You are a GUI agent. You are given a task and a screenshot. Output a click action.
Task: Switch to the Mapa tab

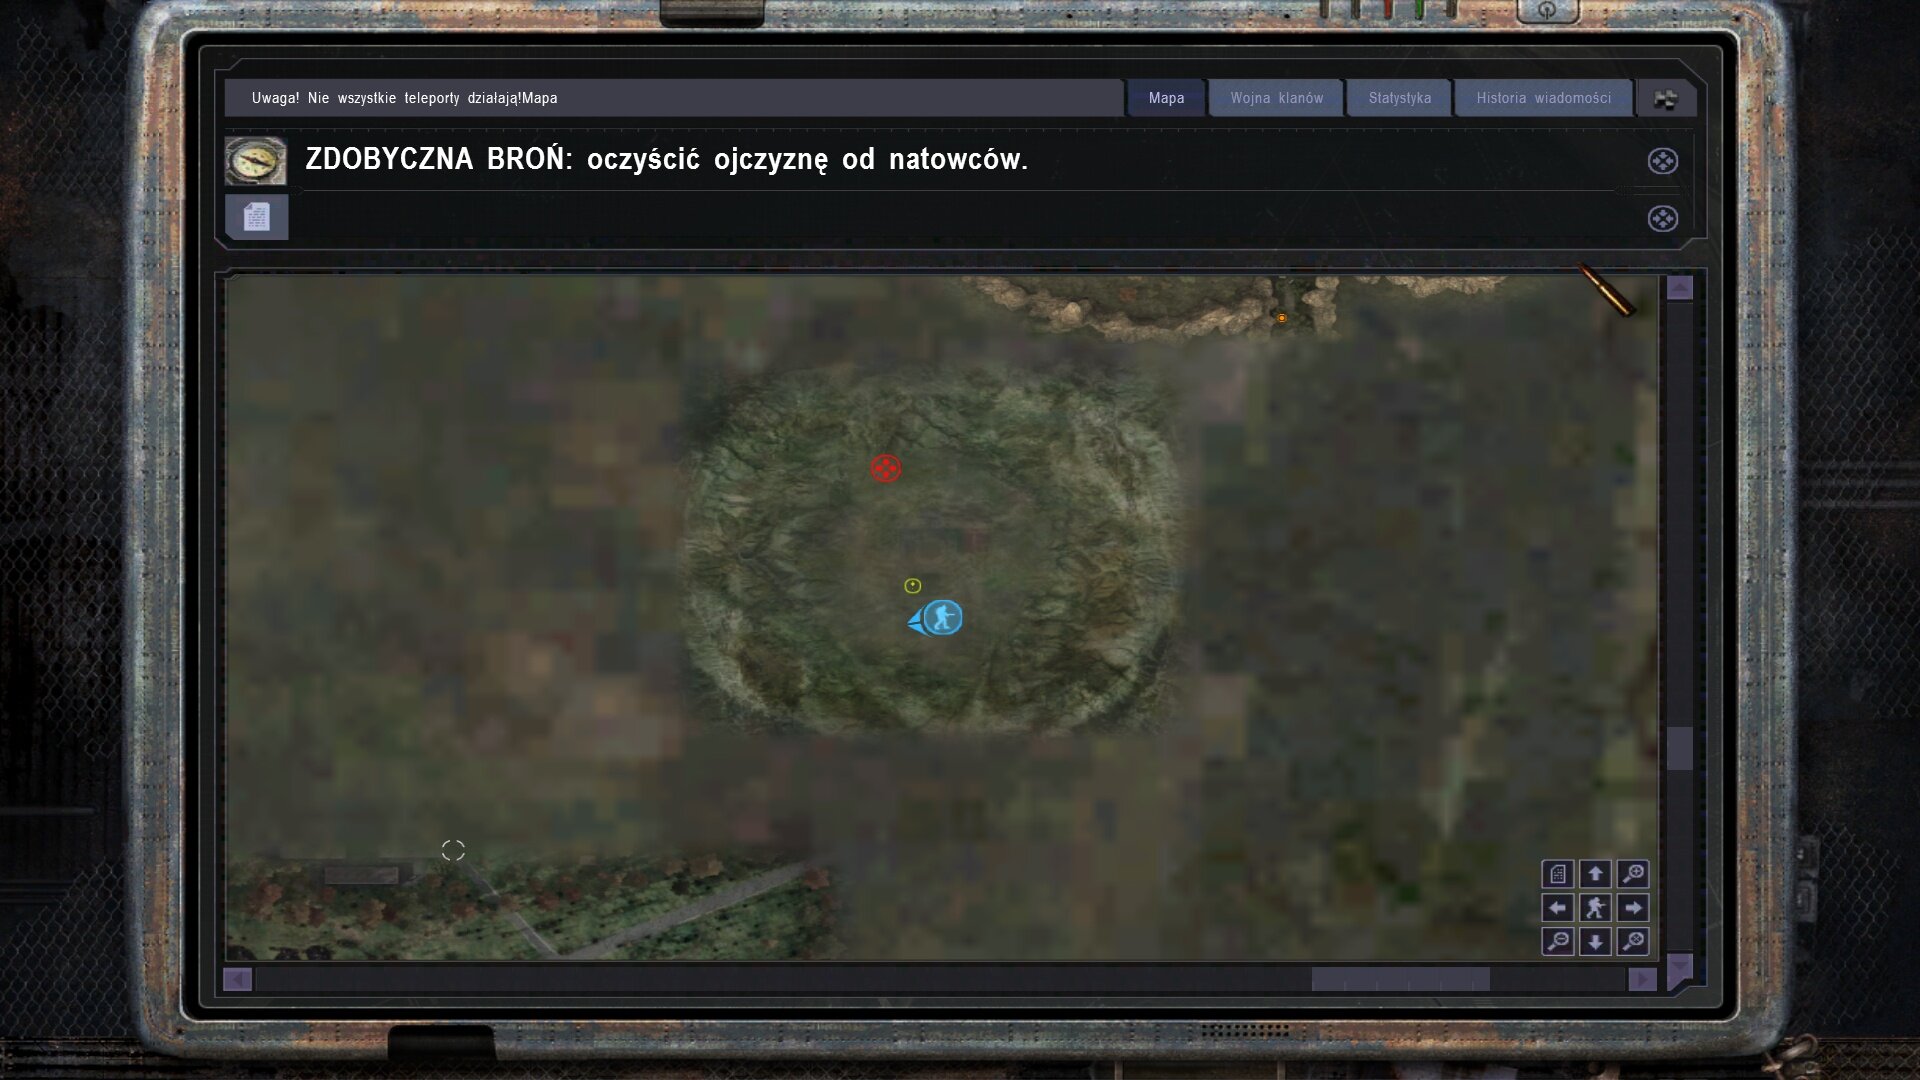coord(1166,98)
